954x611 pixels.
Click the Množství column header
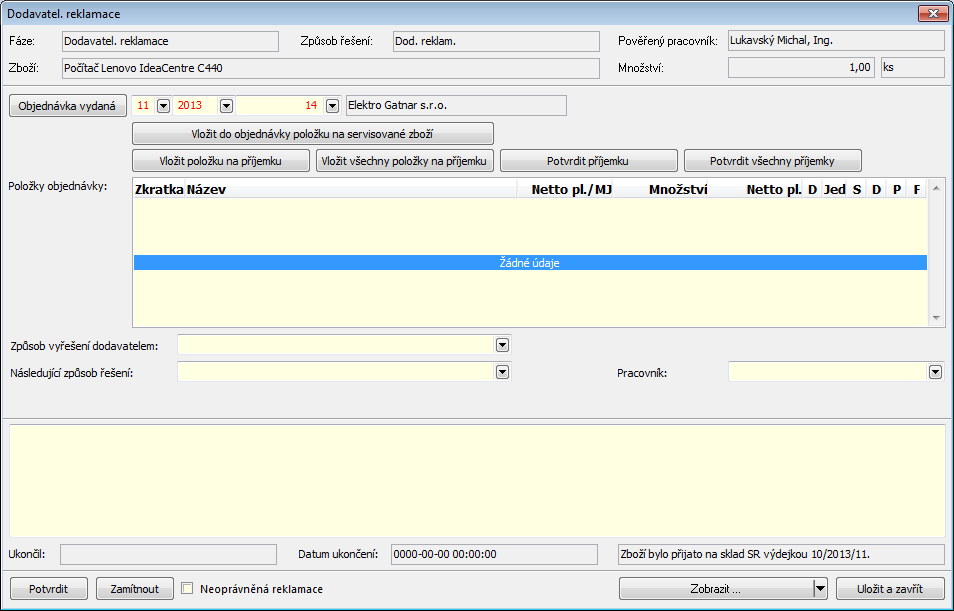click(x=661, y=189)
